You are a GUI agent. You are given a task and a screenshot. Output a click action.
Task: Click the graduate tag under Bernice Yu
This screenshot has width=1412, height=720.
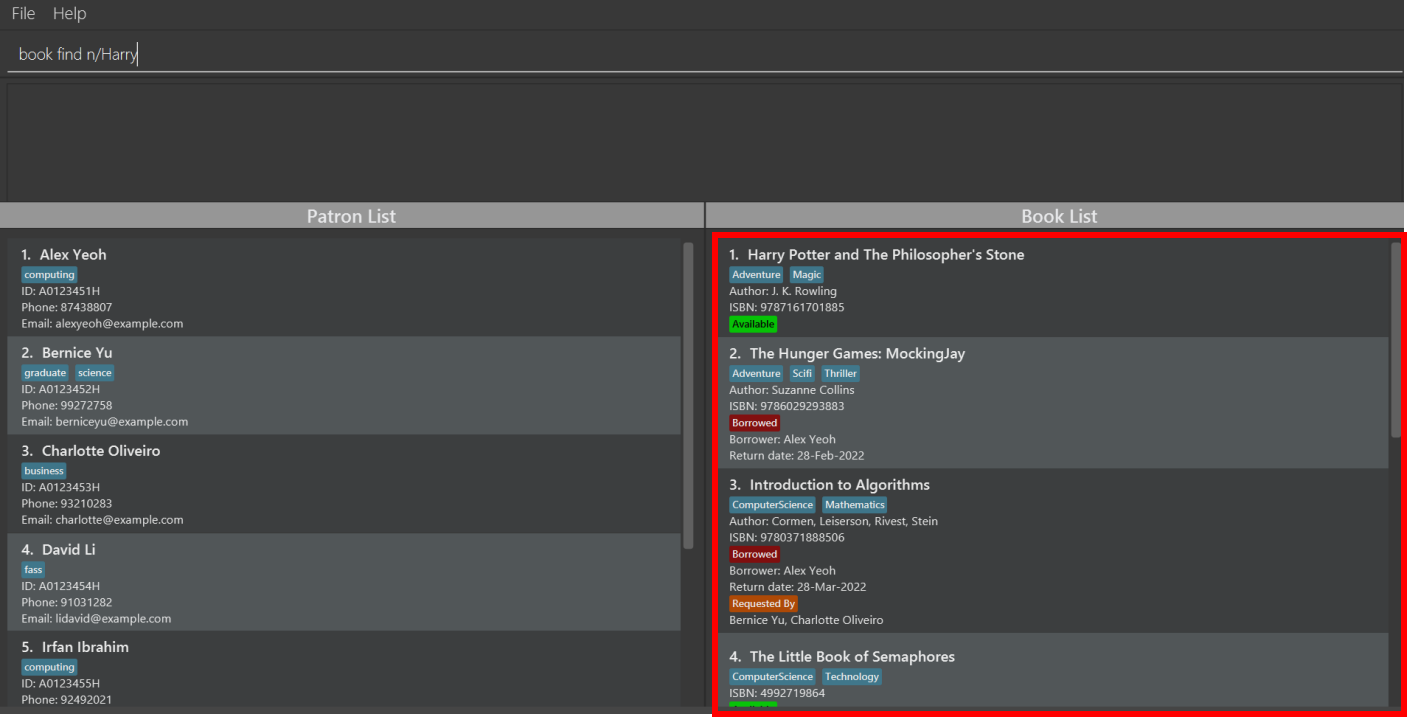(45, 373)
